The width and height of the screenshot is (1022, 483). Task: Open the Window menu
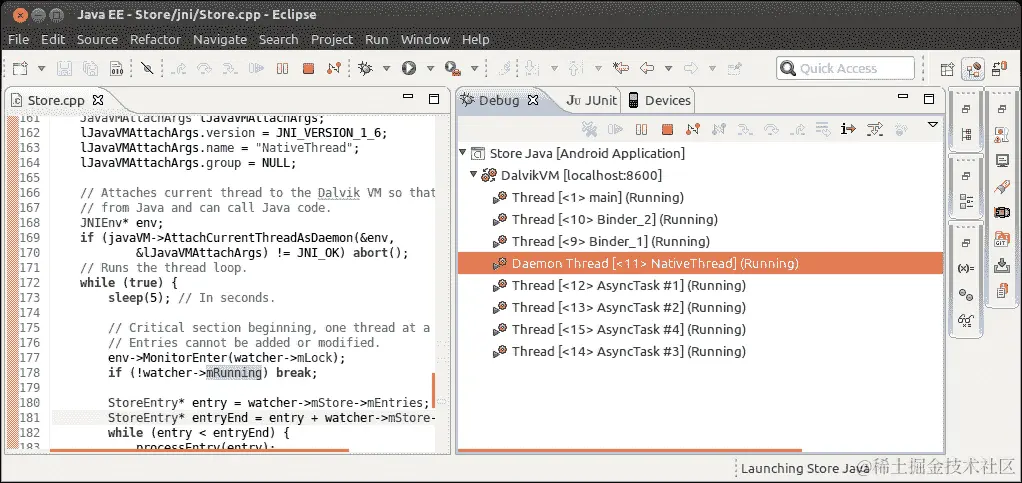(425, 39)
